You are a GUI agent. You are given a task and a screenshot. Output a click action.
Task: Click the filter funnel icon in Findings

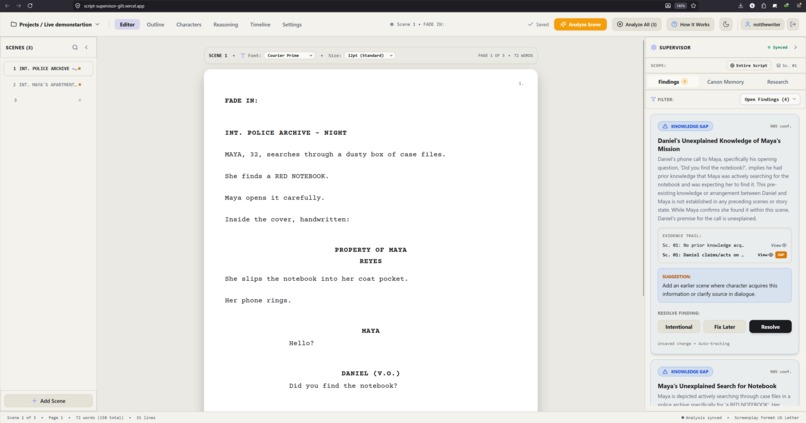(653, 99)
